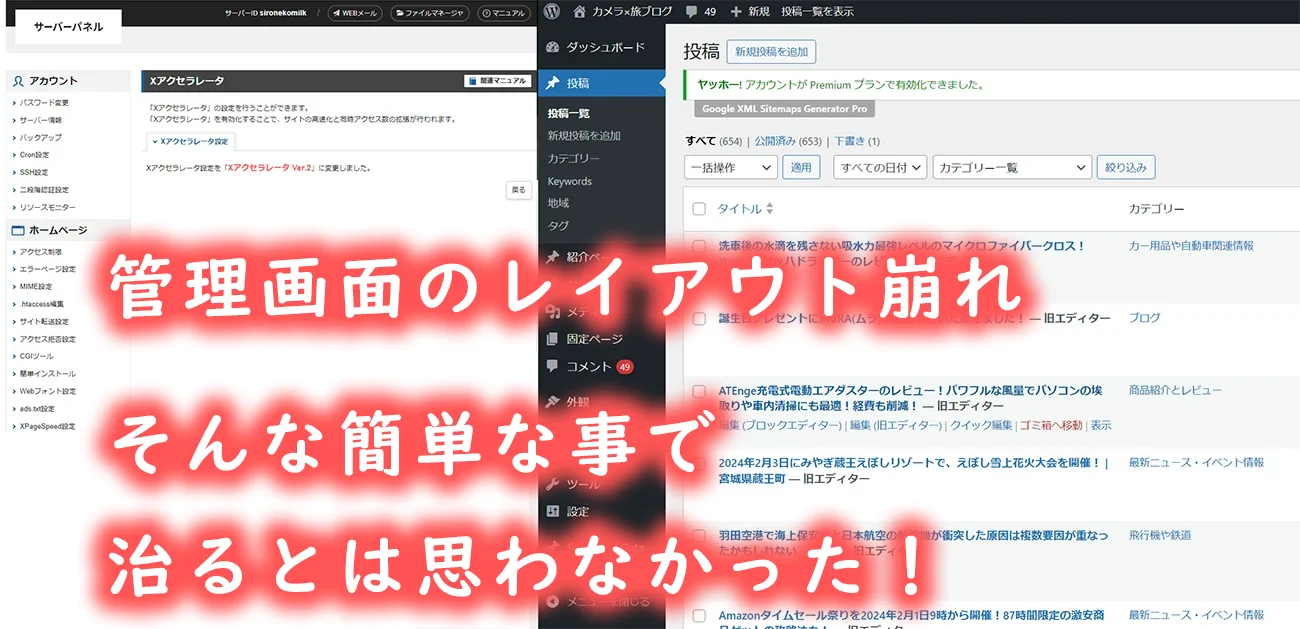
Task: Open サーバー情報 in server panel menu
Action: click(40, 120)
